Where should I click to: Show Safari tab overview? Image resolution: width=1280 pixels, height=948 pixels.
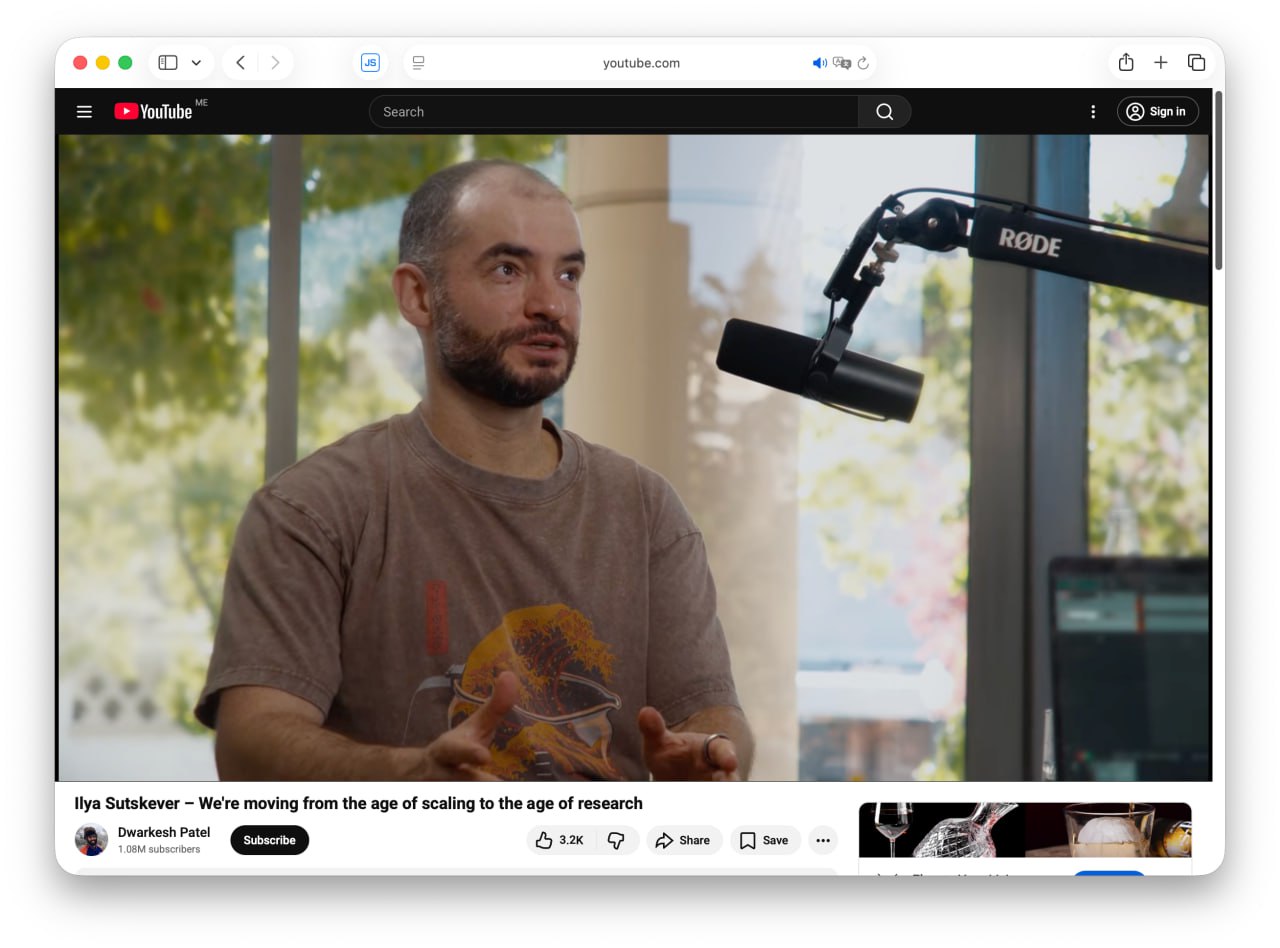coord(1196,62)
